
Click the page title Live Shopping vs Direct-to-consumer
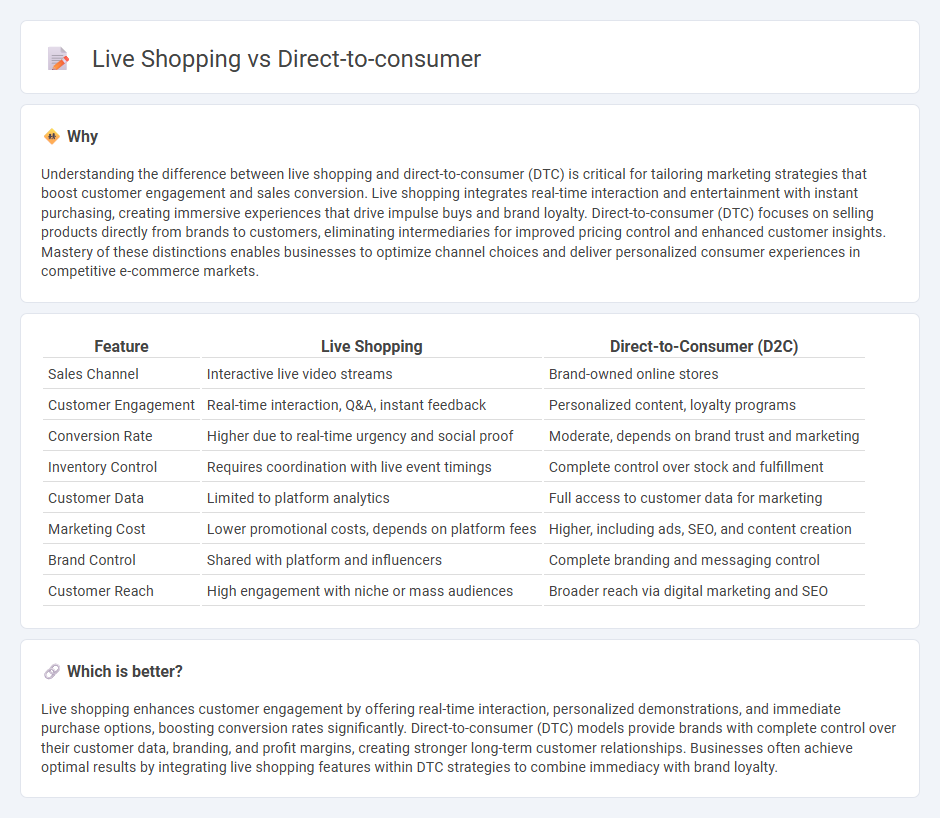(x=287, y=59)
